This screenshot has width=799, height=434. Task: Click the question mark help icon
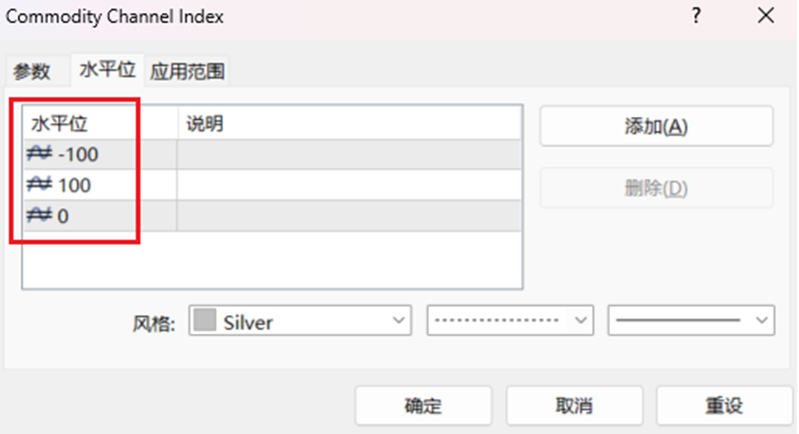click(696, 17)
